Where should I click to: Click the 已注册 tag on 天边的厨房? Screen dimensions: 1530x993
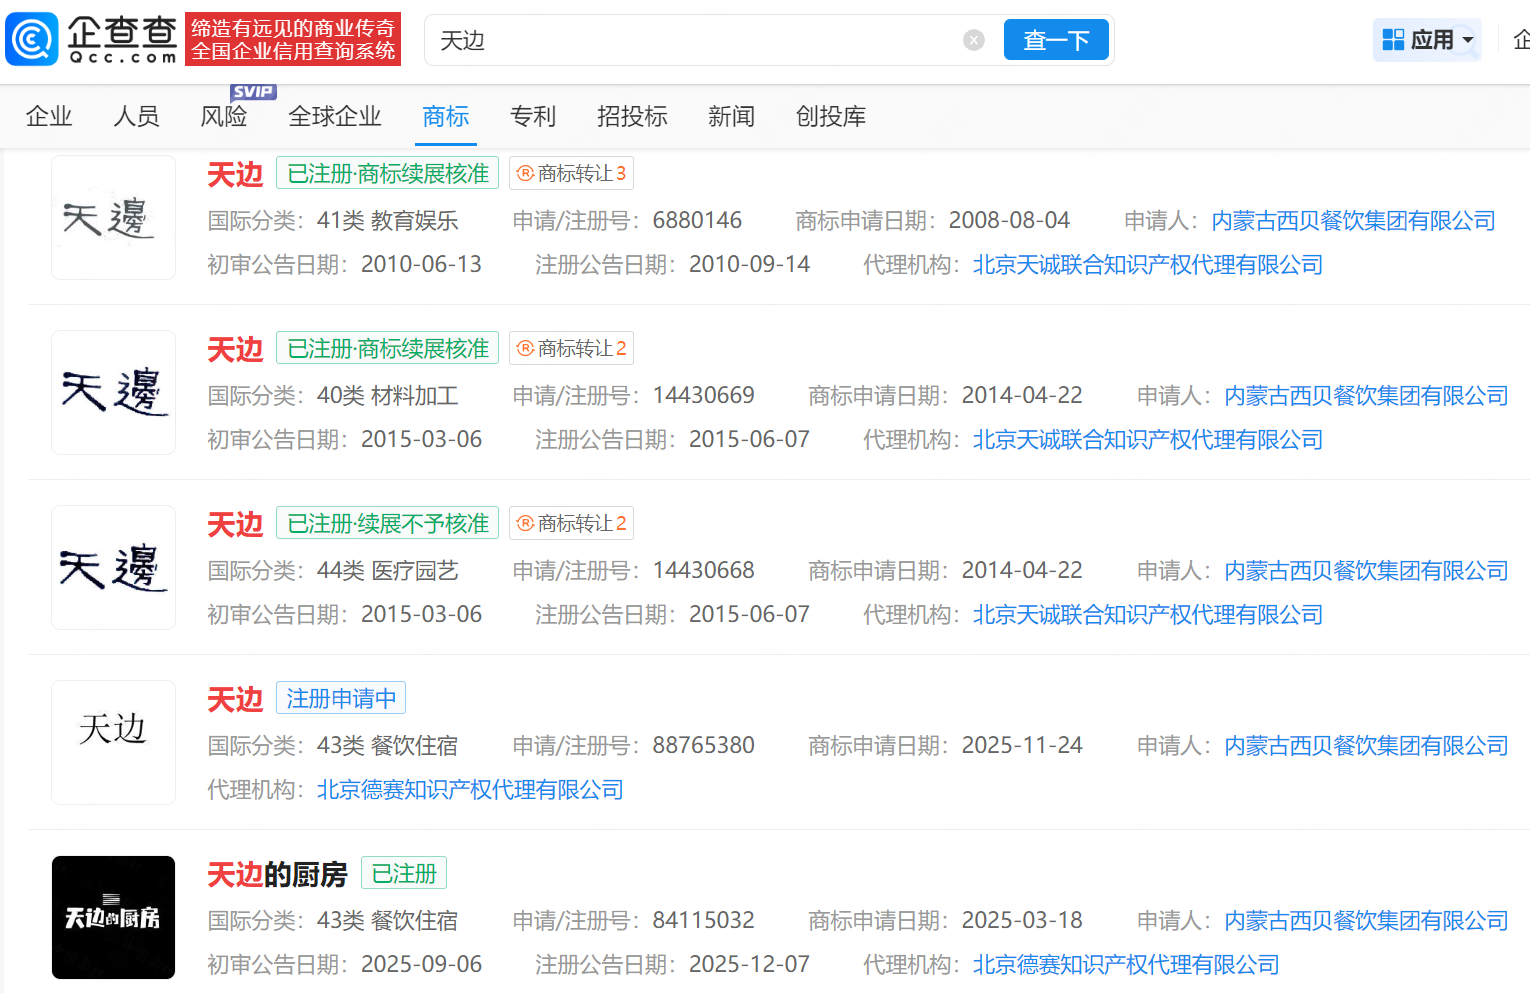[404, 872]
